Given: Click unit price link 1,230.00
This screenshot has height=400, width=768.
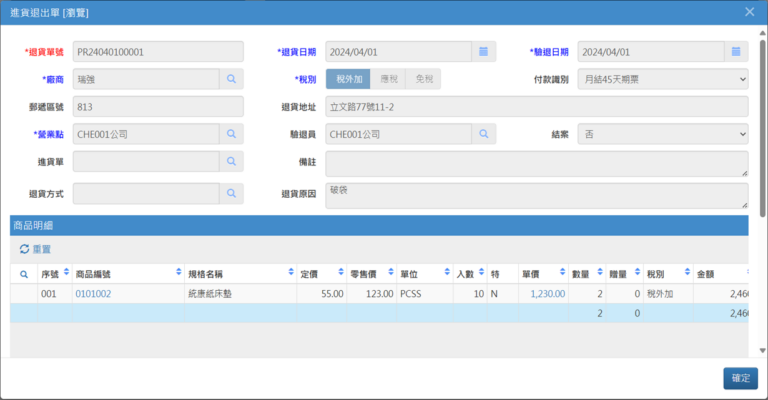Looking at the screenshot, I should (x=548, y=294).
